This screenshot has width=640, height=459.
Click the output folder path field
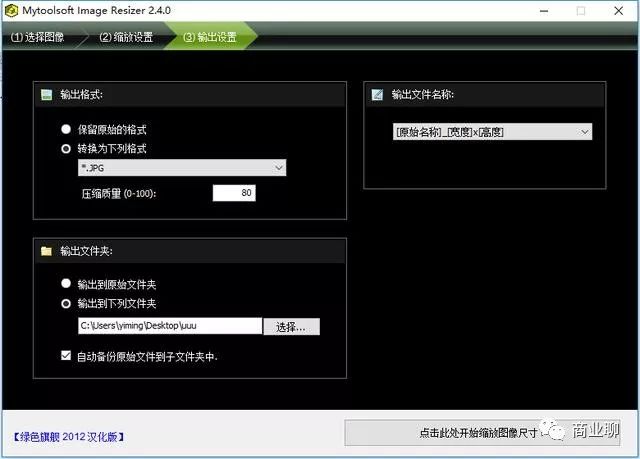(x=170, y=326)
